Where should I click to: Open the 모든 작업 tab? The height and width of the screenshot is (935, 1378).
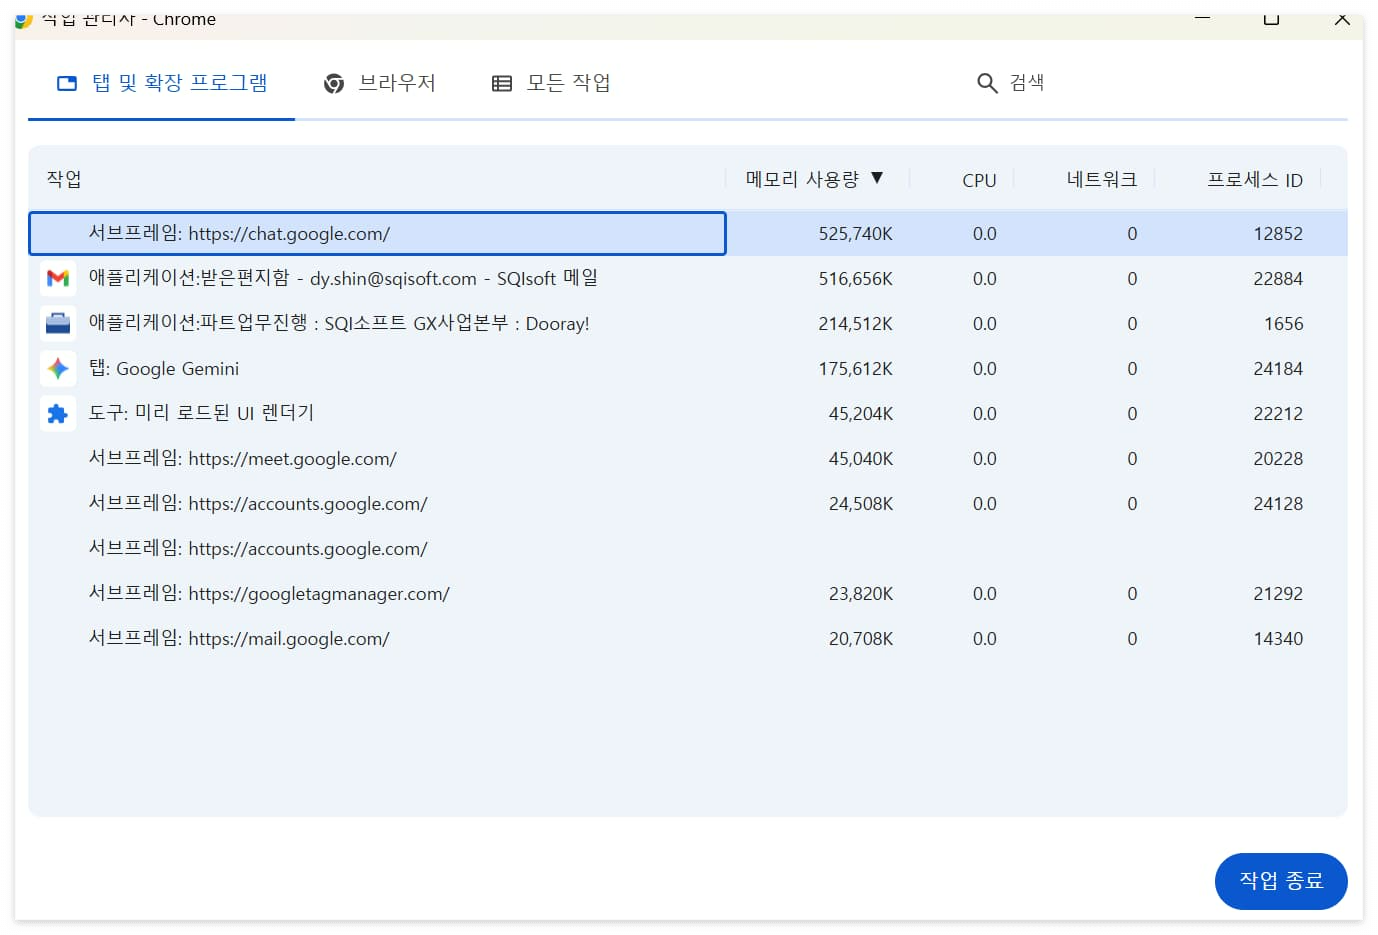coord(551,83)
